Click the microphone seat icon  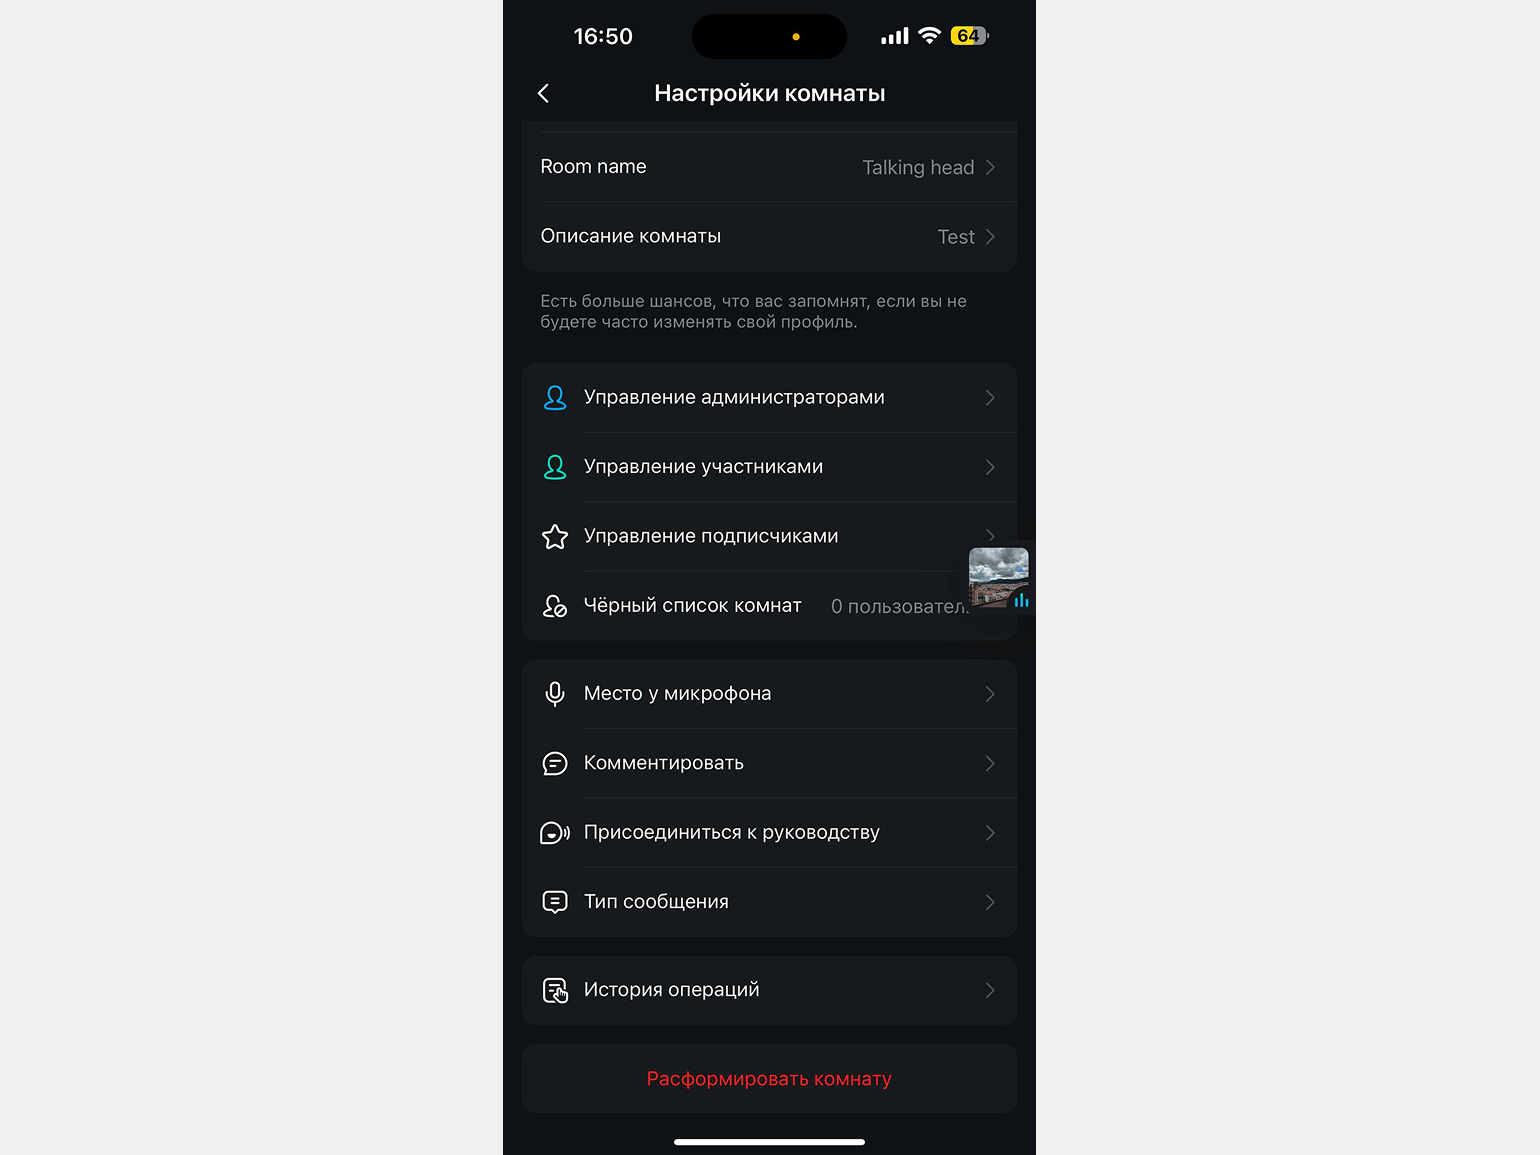pyautogui.click(x=555, y=694)
